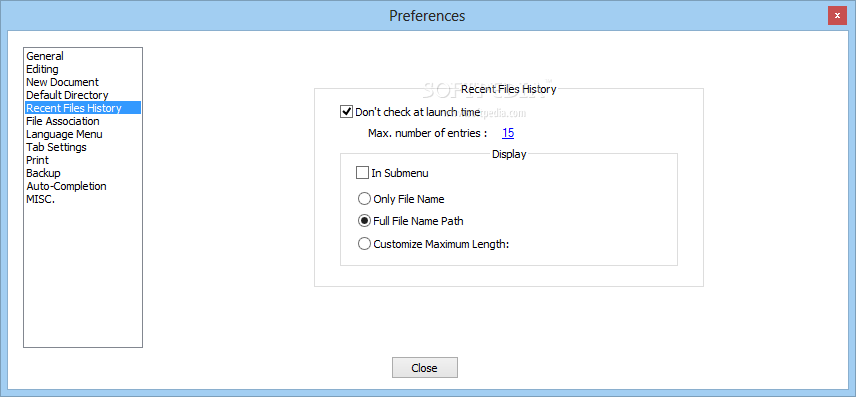Select Print preferences
This screenshot has height=397, width=856.
pos(82,160)
